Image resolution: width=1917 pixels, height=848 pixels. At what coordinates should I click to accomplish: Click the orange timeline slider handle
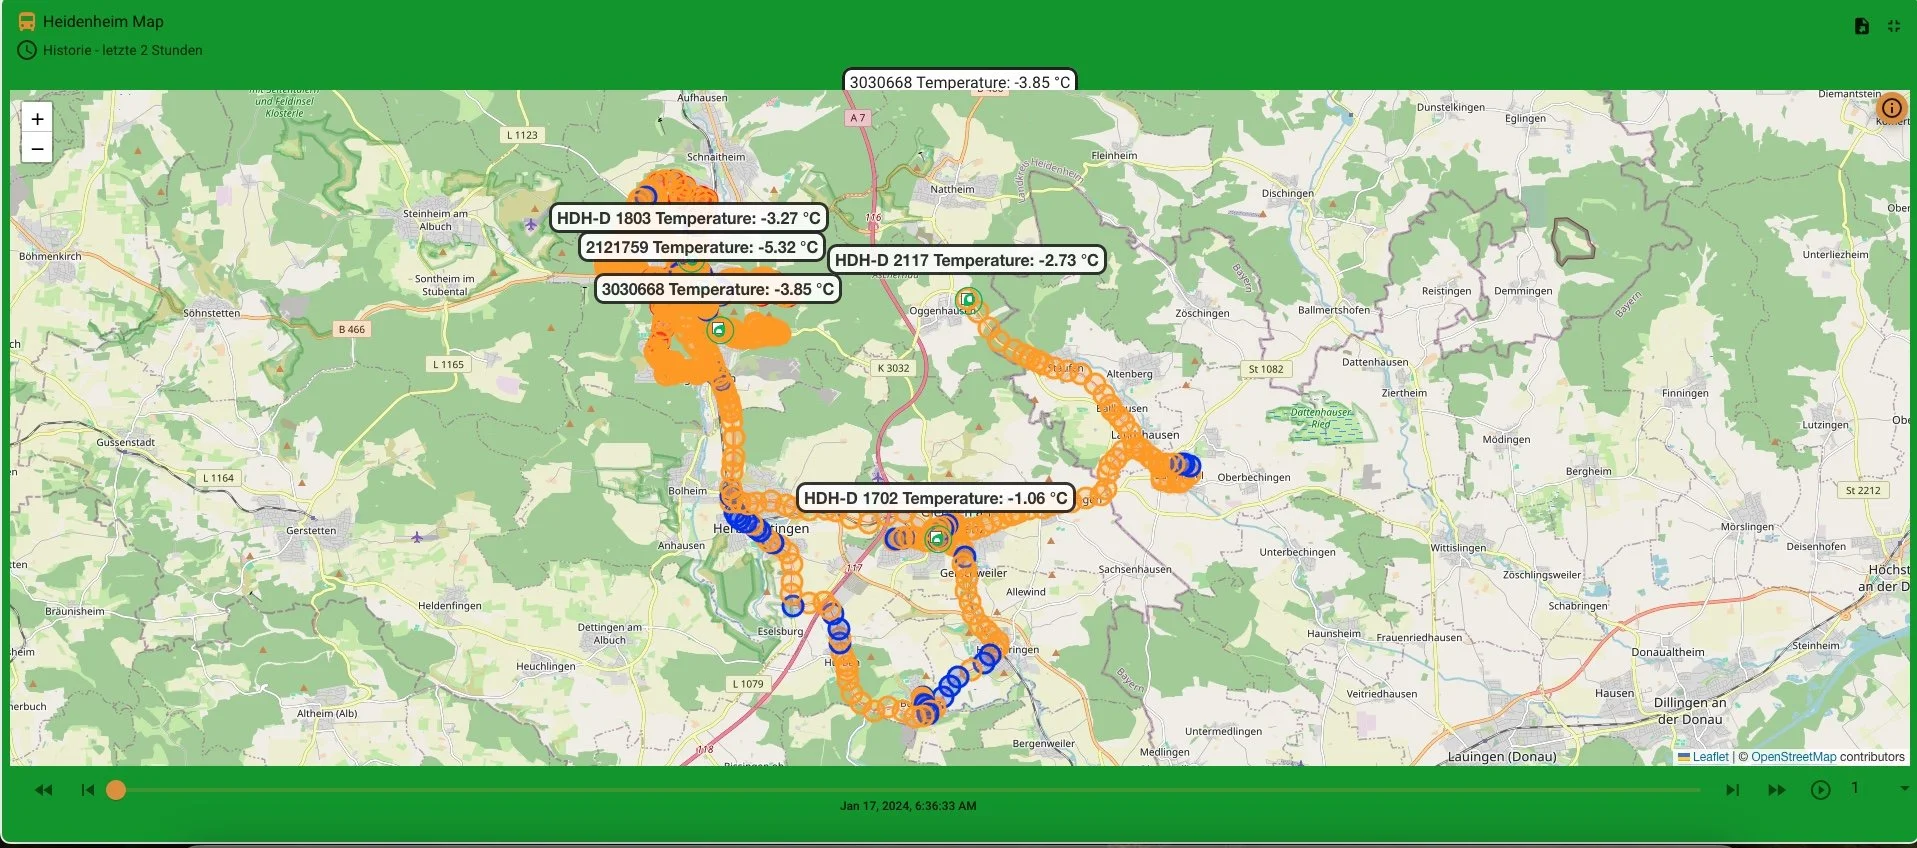click(x=116, y=790)
